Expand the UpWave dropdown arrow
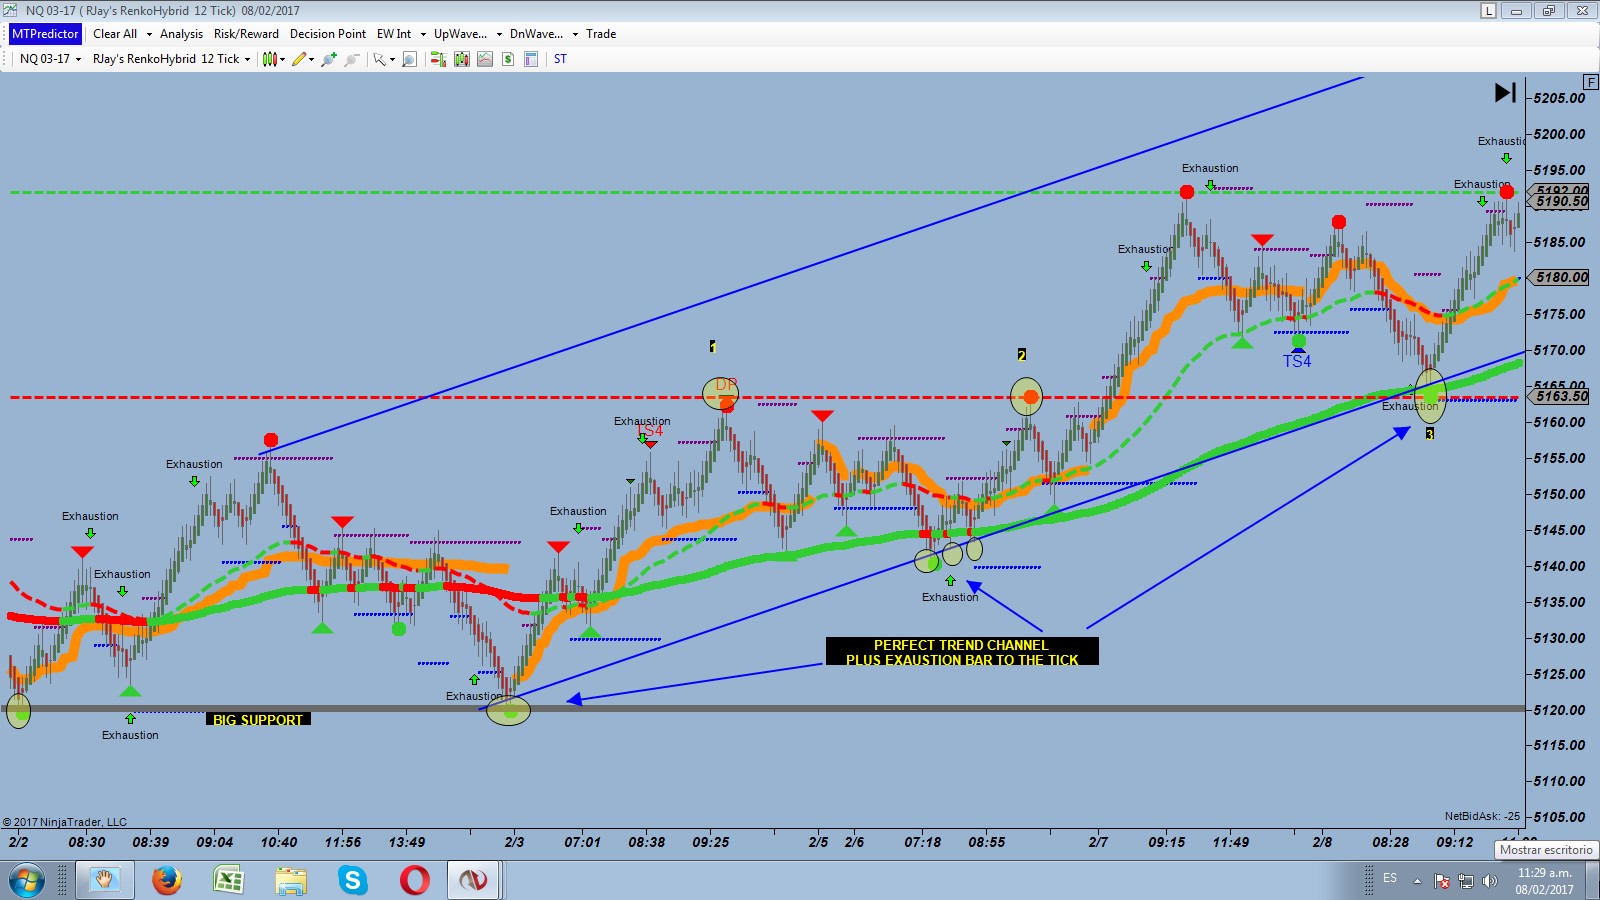Screen dimensions: 1600x900 coord(499,34)
